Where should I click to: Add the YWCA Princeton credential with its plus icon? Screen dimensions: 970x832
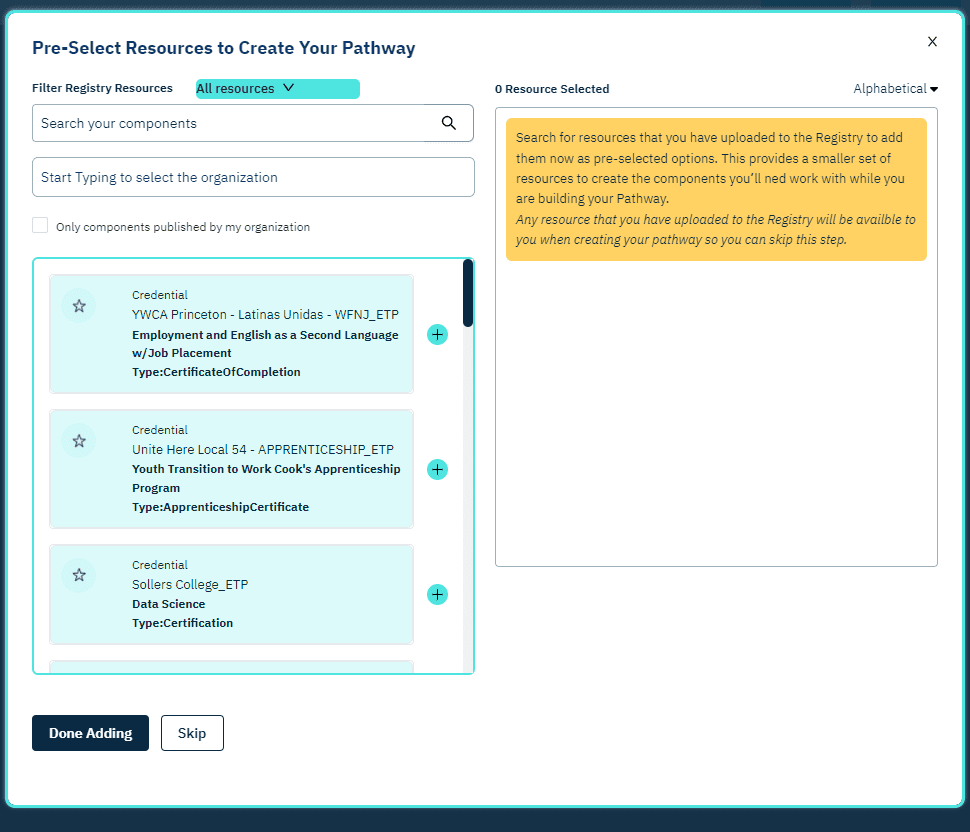pos(437,334)
